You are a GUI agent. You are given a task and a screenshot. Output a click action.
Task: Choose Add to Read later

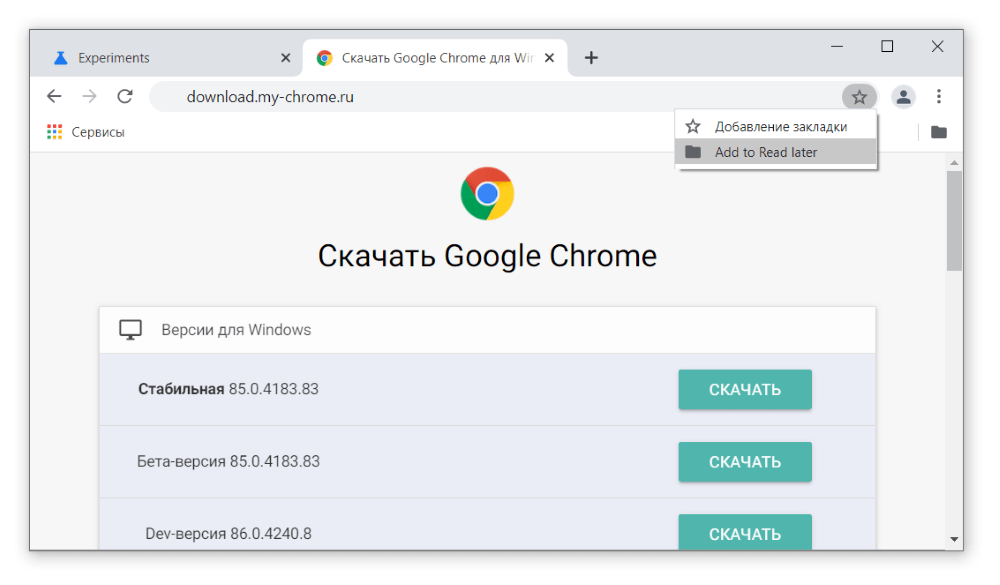pyautogui.click(x=776, y=152)
